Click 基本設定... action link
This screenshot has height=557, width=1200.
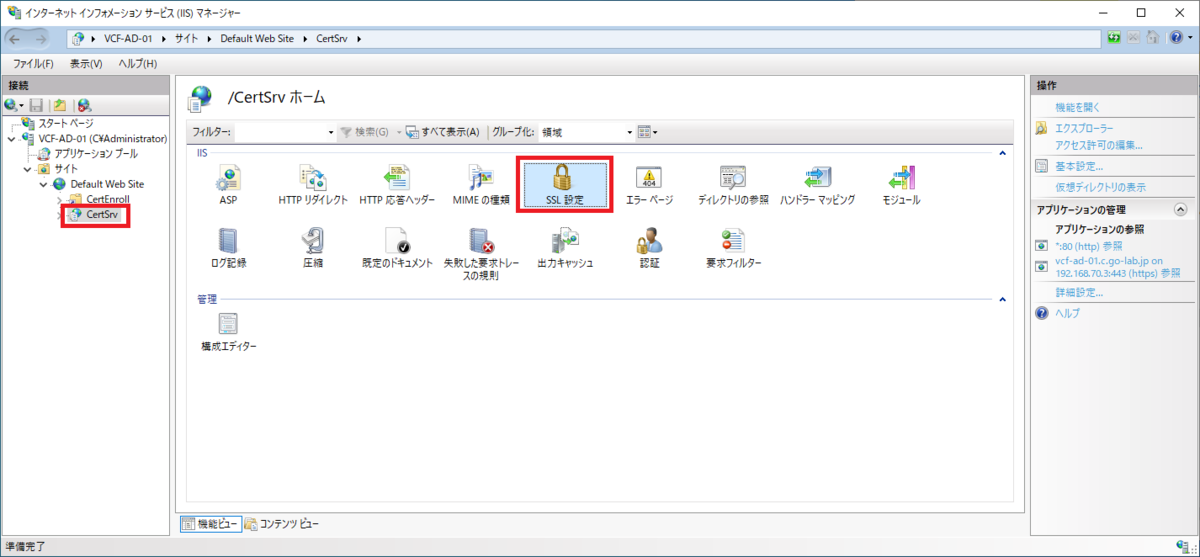coord(1080,166)
